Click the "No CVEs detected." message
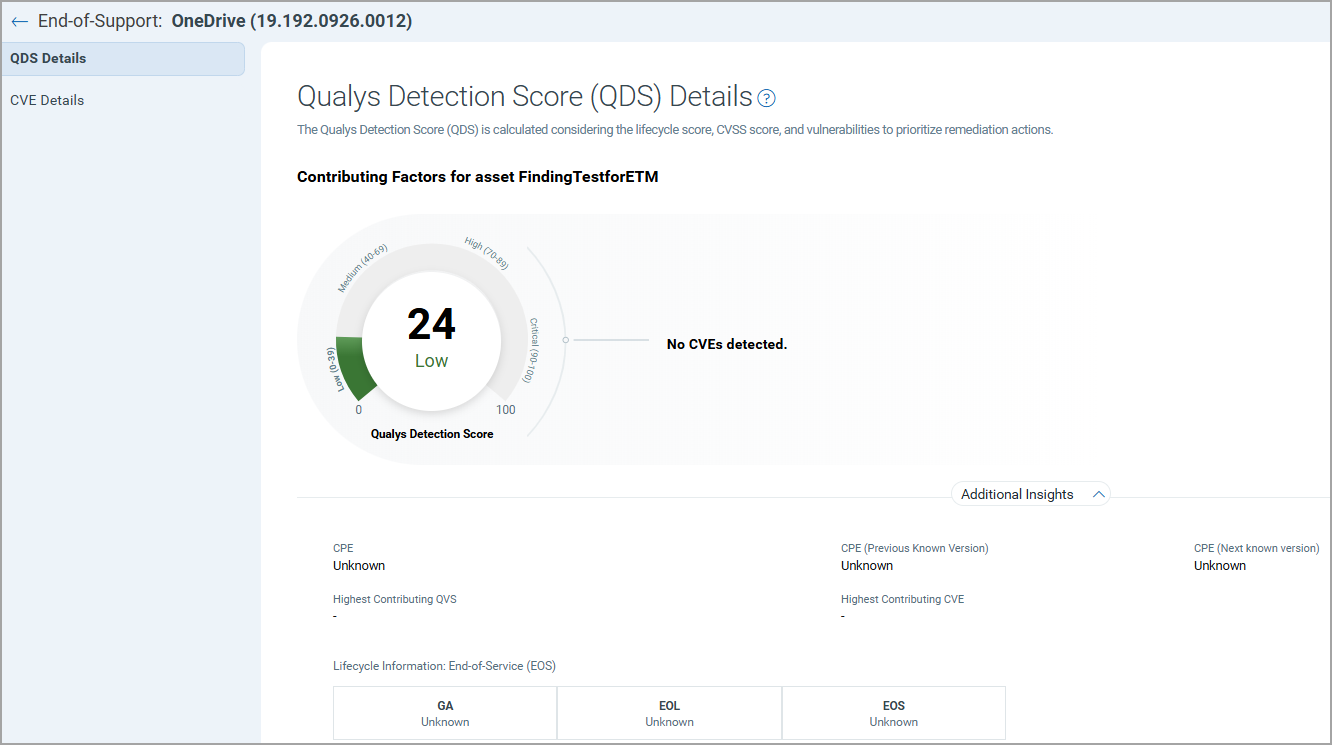The width and height of the screenshot is (1332, 745). (x=727, y=344)
